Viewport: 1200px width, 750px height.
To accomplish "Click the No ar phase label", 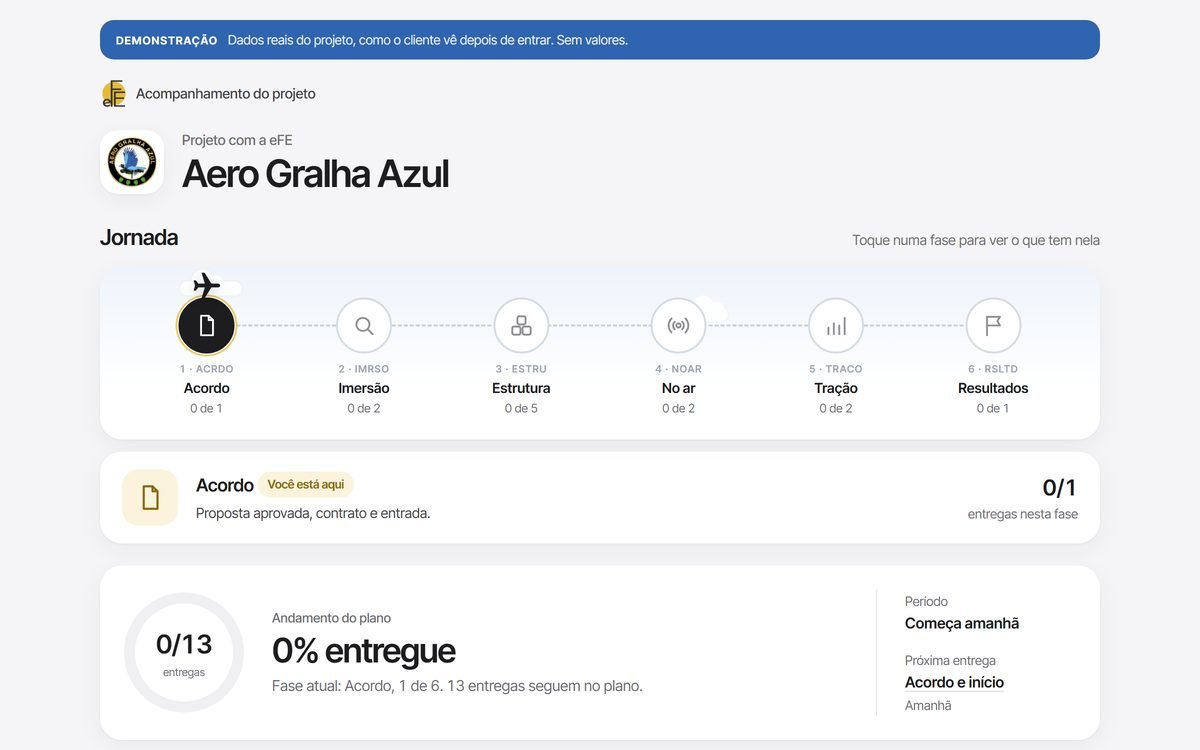I will click(x=678, y=388).
